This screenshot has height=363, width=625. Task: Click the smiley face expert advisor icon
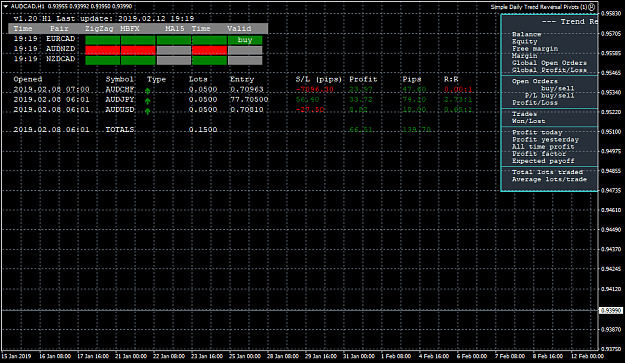click(592, 7)
